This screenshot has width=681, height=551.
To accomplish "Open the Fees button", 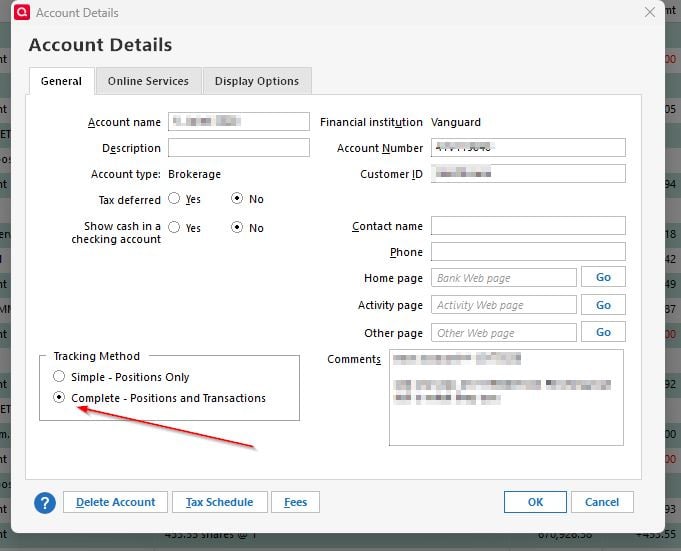I will click(295, 502).
